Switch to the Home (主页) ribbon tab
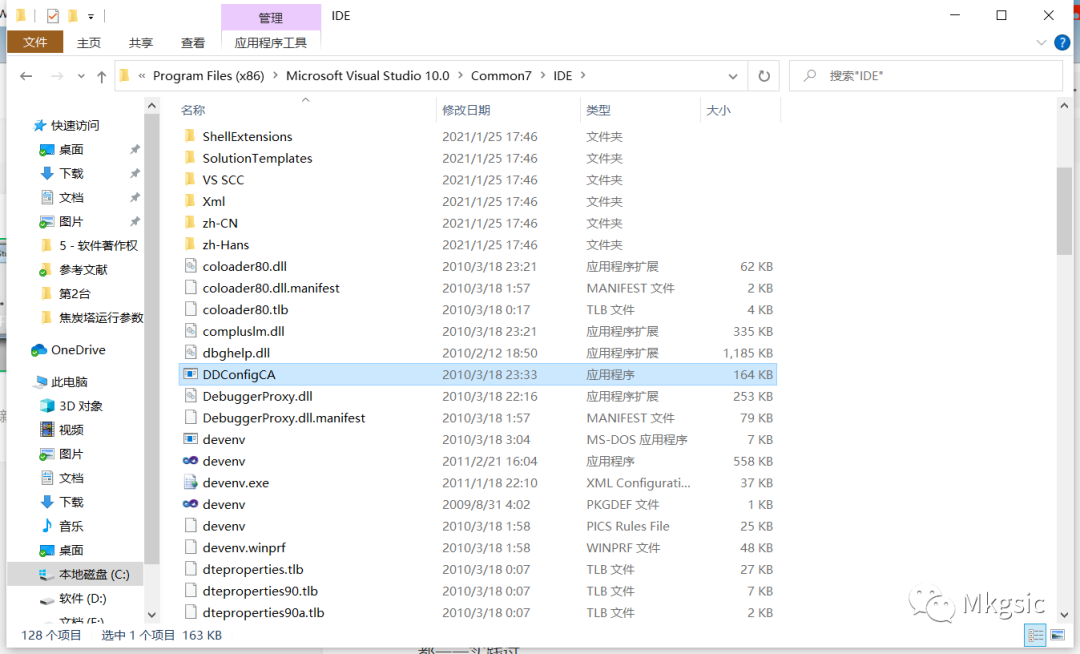Screen dimensions: 1080x654 [89, 43]
